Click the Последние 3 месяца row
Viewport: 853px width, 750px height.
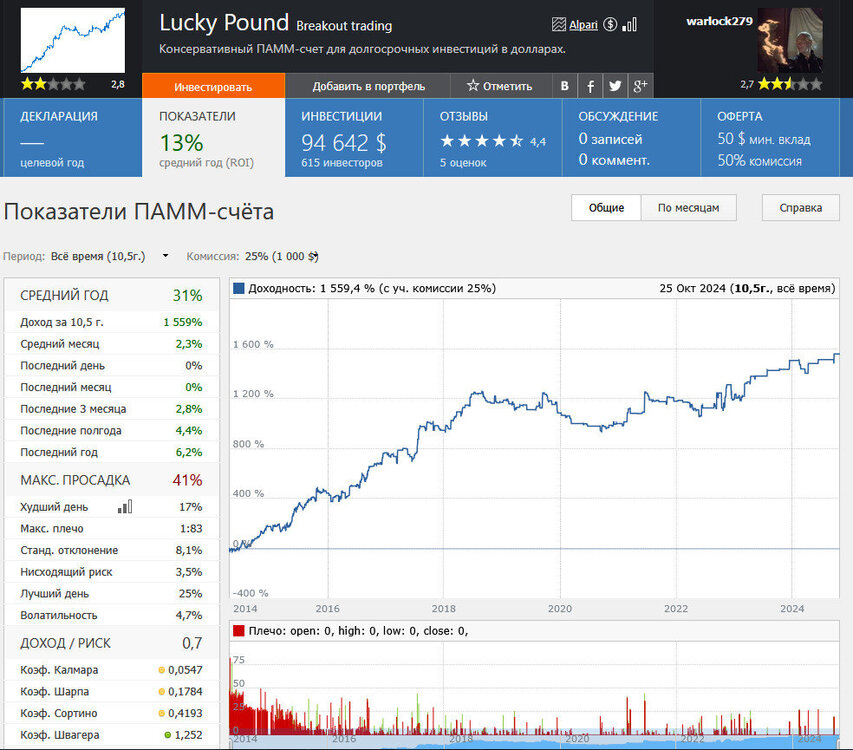(x=112, y=409)
